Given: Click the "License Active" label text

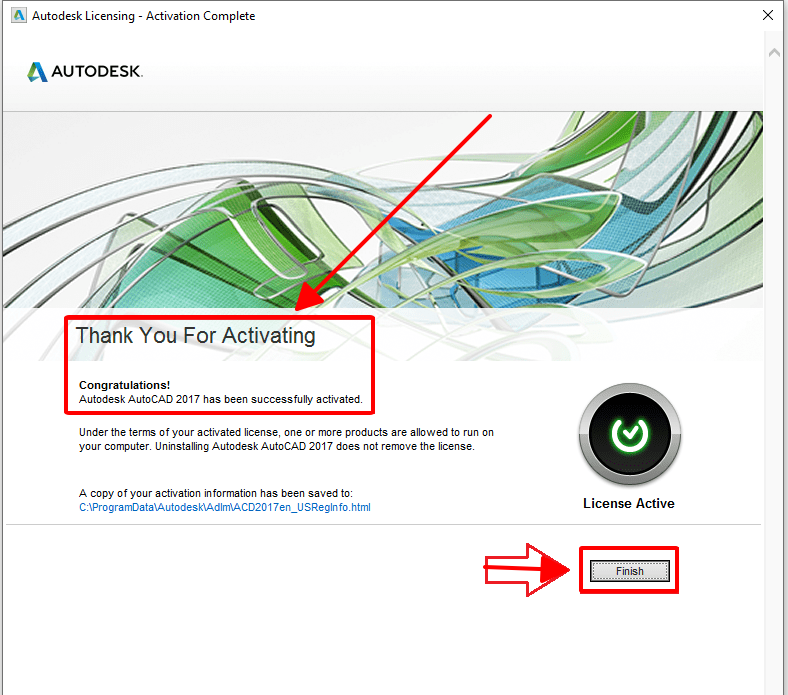Looking at the screenshot, I should click(x=628, y=503).
